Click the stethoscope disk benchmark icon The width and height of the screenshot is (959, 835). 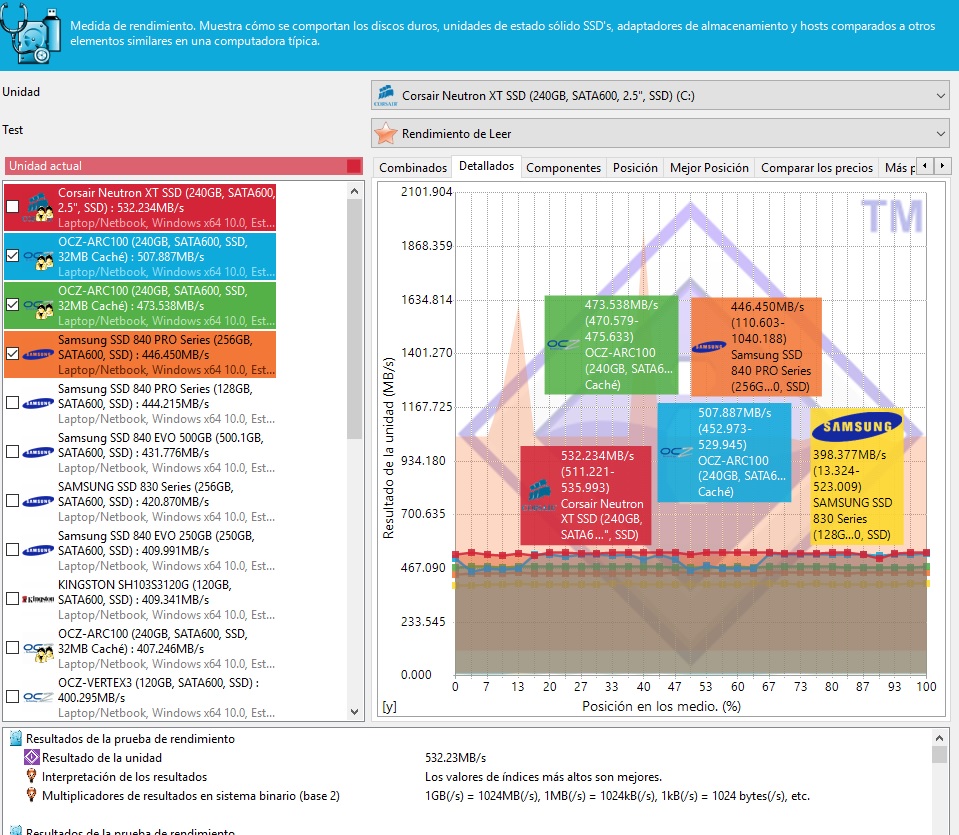pyautogui.click(x=31, y=34)
